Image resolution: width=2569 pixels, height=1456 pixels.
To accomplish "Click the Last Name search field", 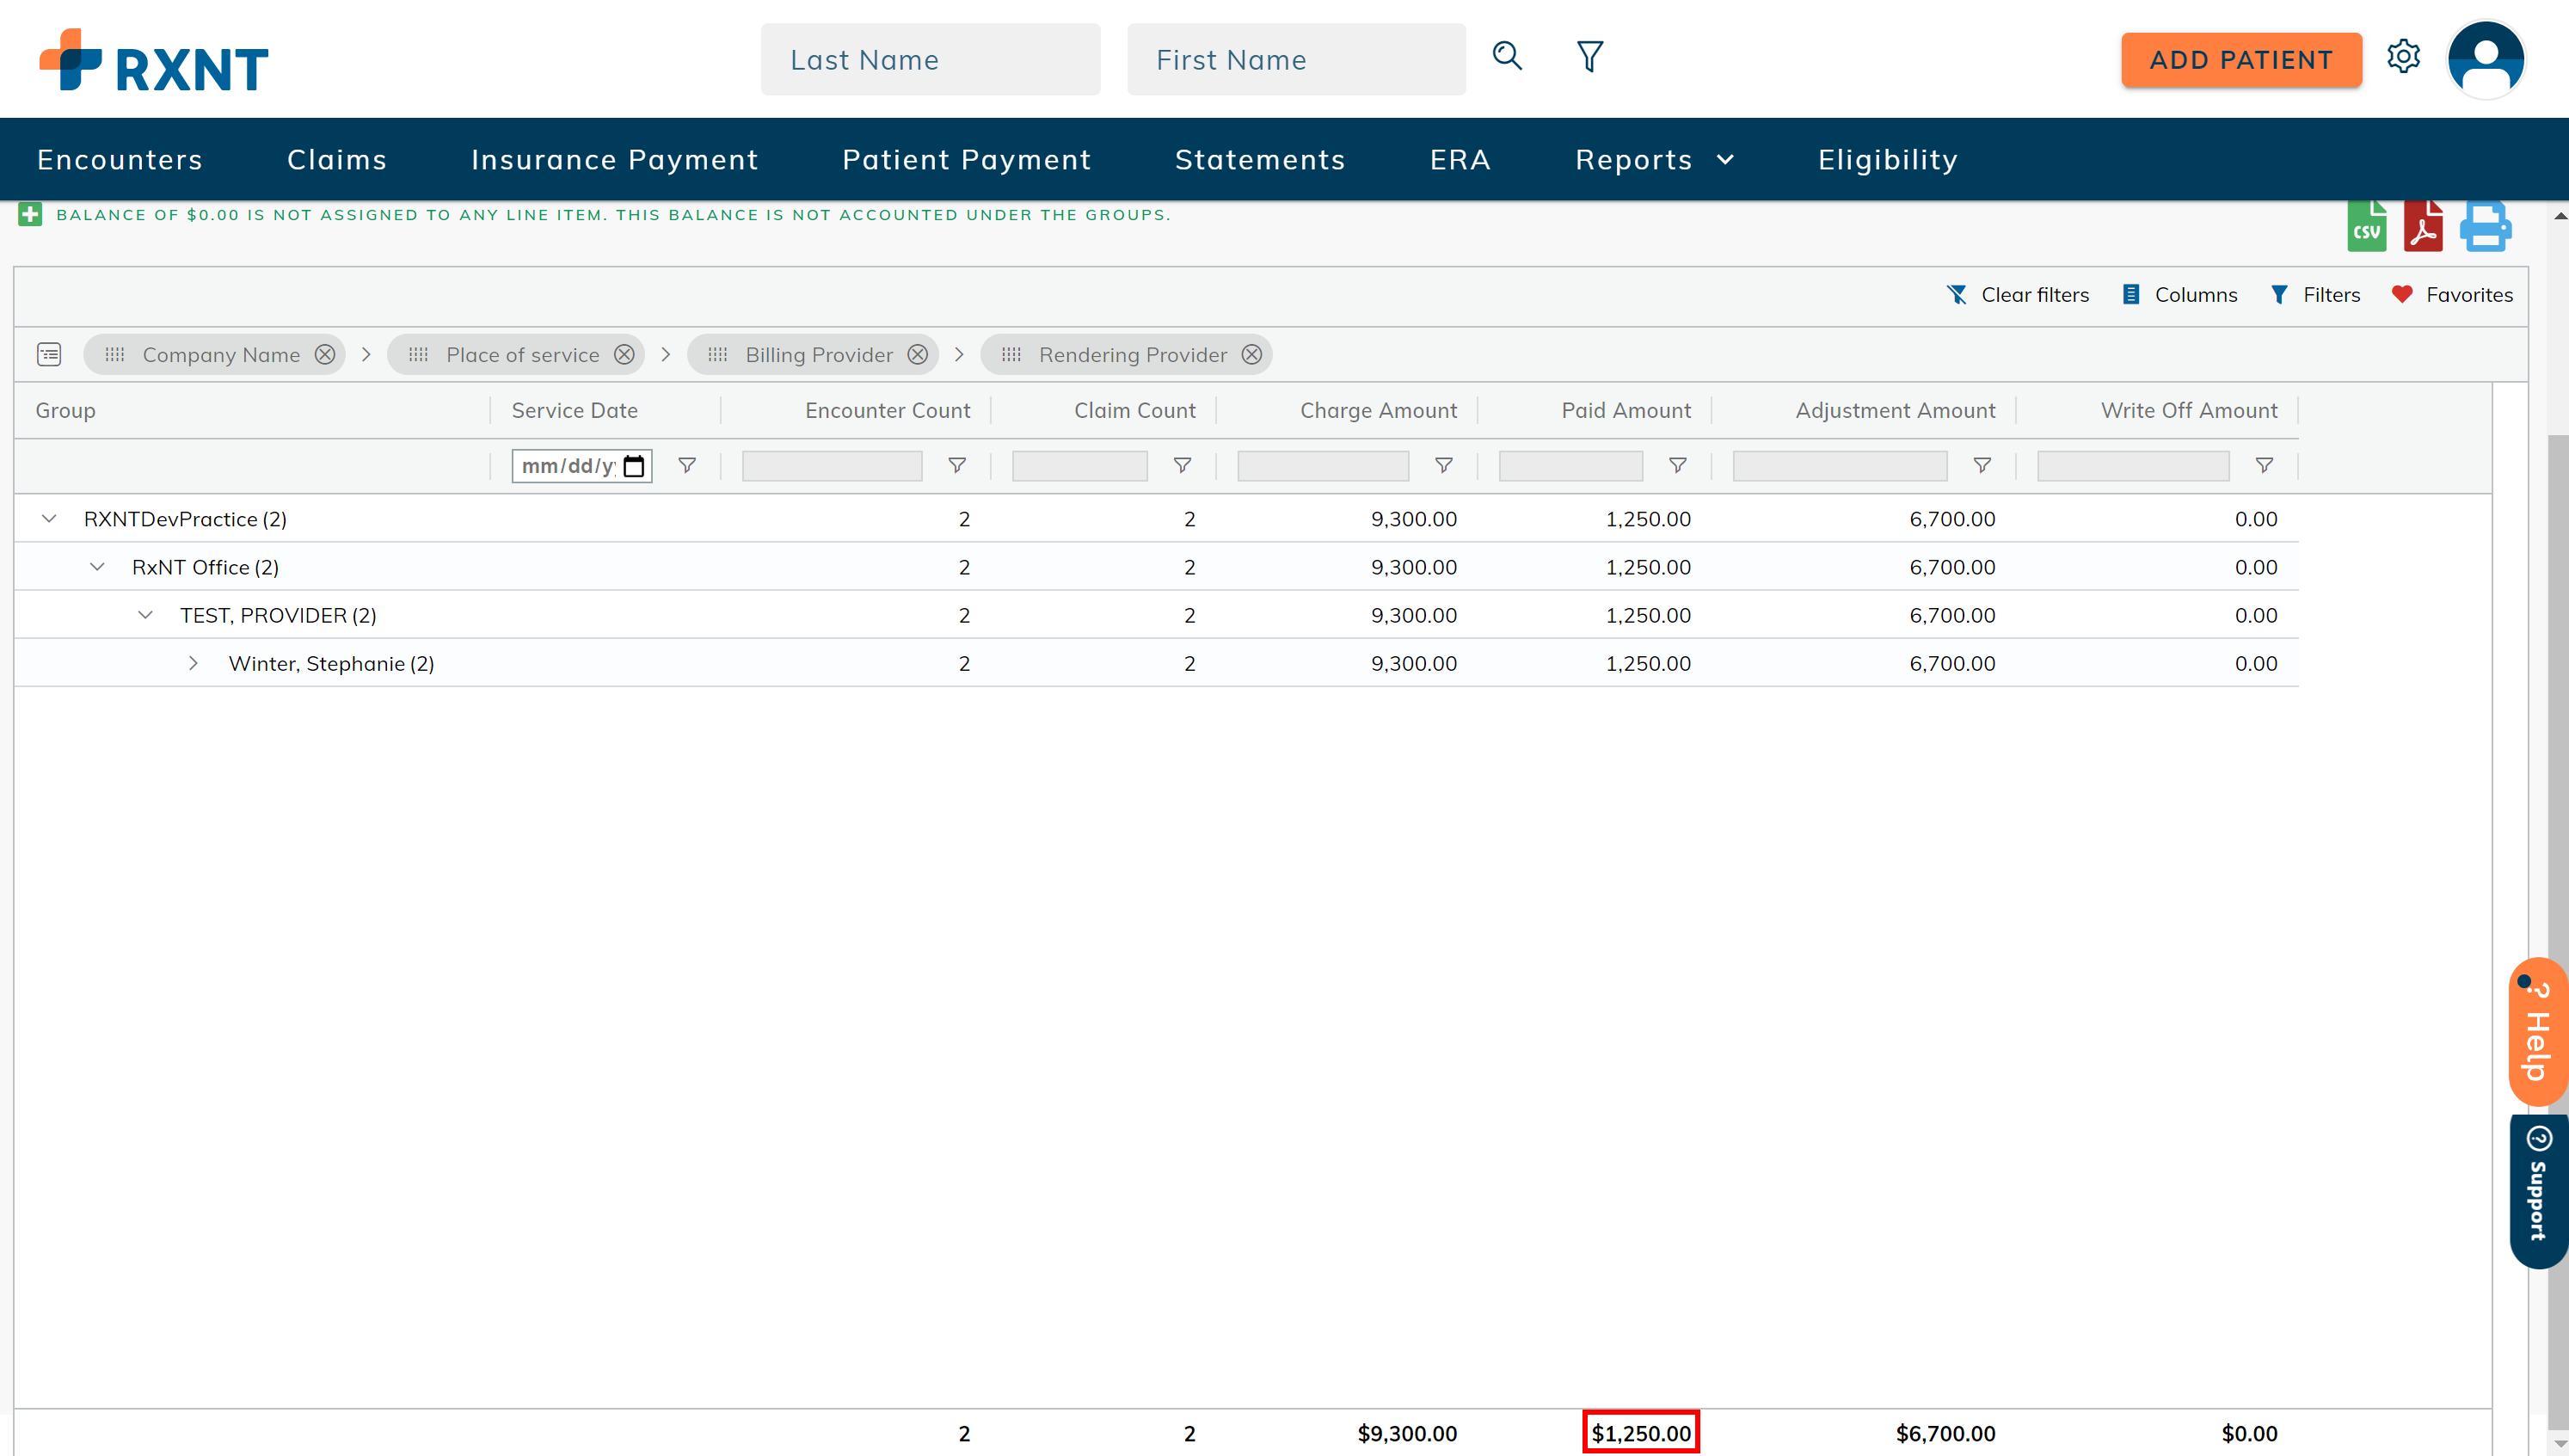I will click(930, 60).
